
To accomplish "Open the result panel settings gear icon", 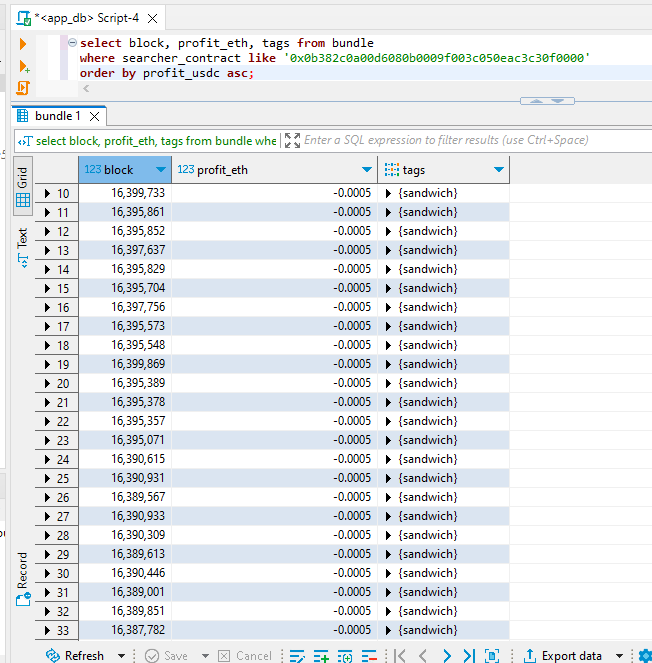I will (x=644, y=656).
